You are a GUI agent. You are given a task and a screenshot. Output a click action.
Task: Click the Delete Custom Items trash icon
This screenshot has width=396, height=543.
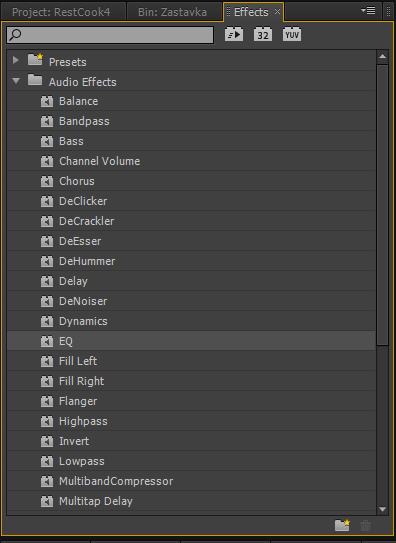365,525
